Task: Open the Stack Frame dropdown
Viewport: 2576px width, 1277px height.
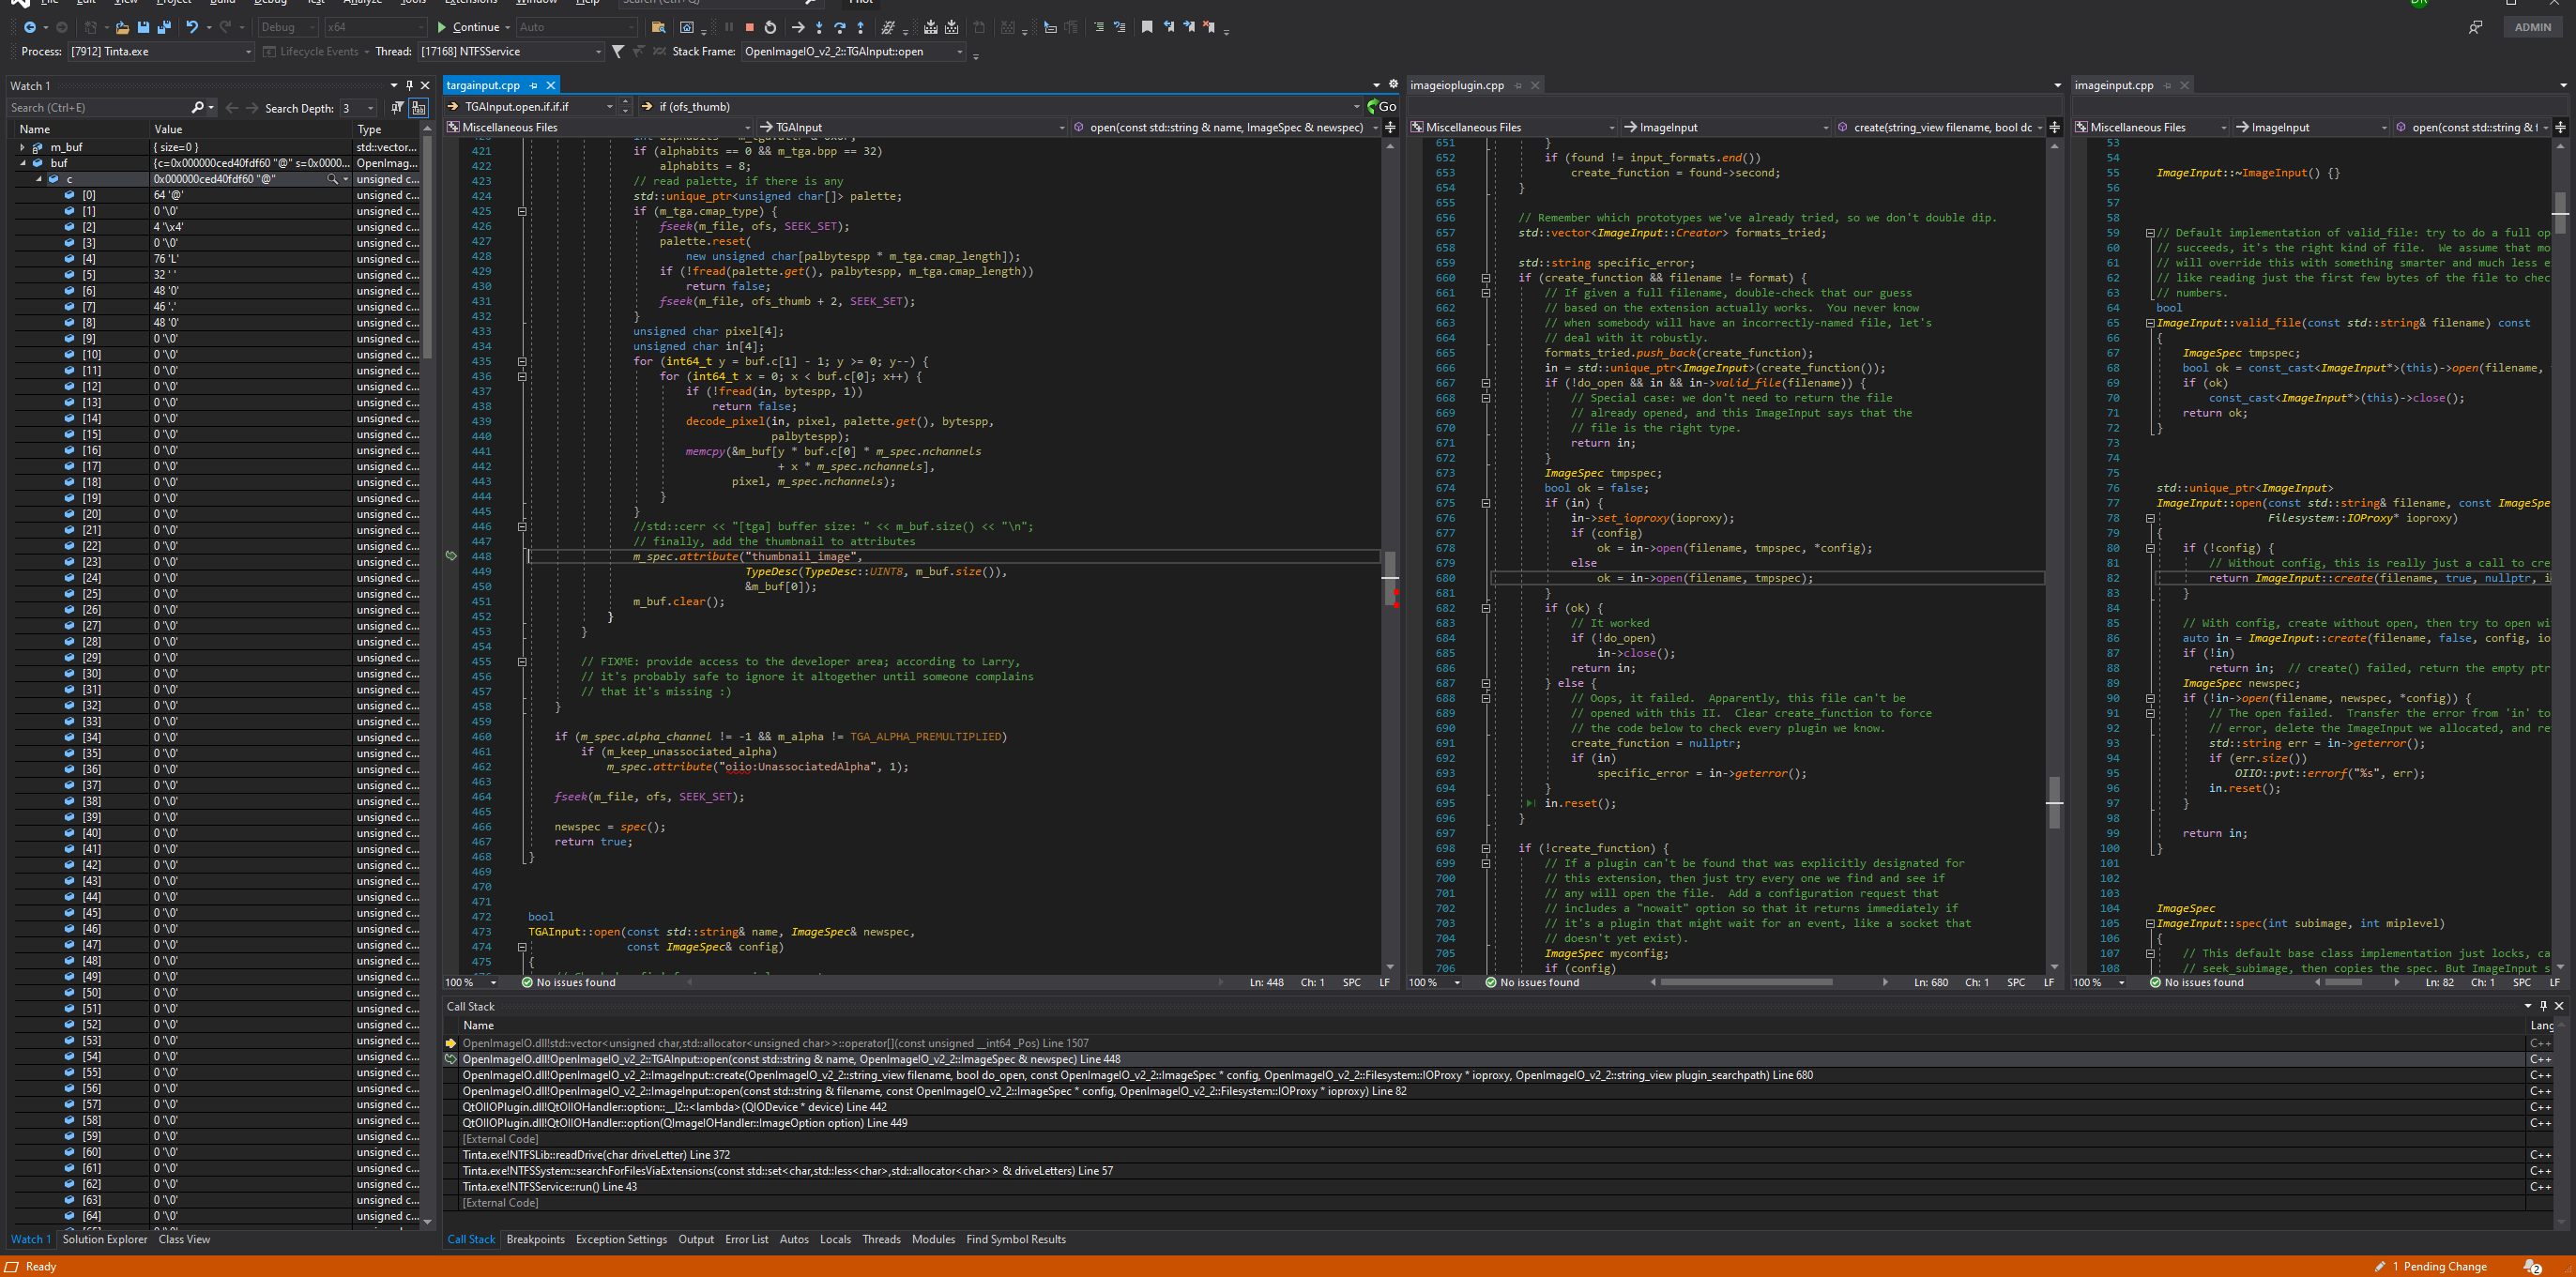Action: click(957, 51)
